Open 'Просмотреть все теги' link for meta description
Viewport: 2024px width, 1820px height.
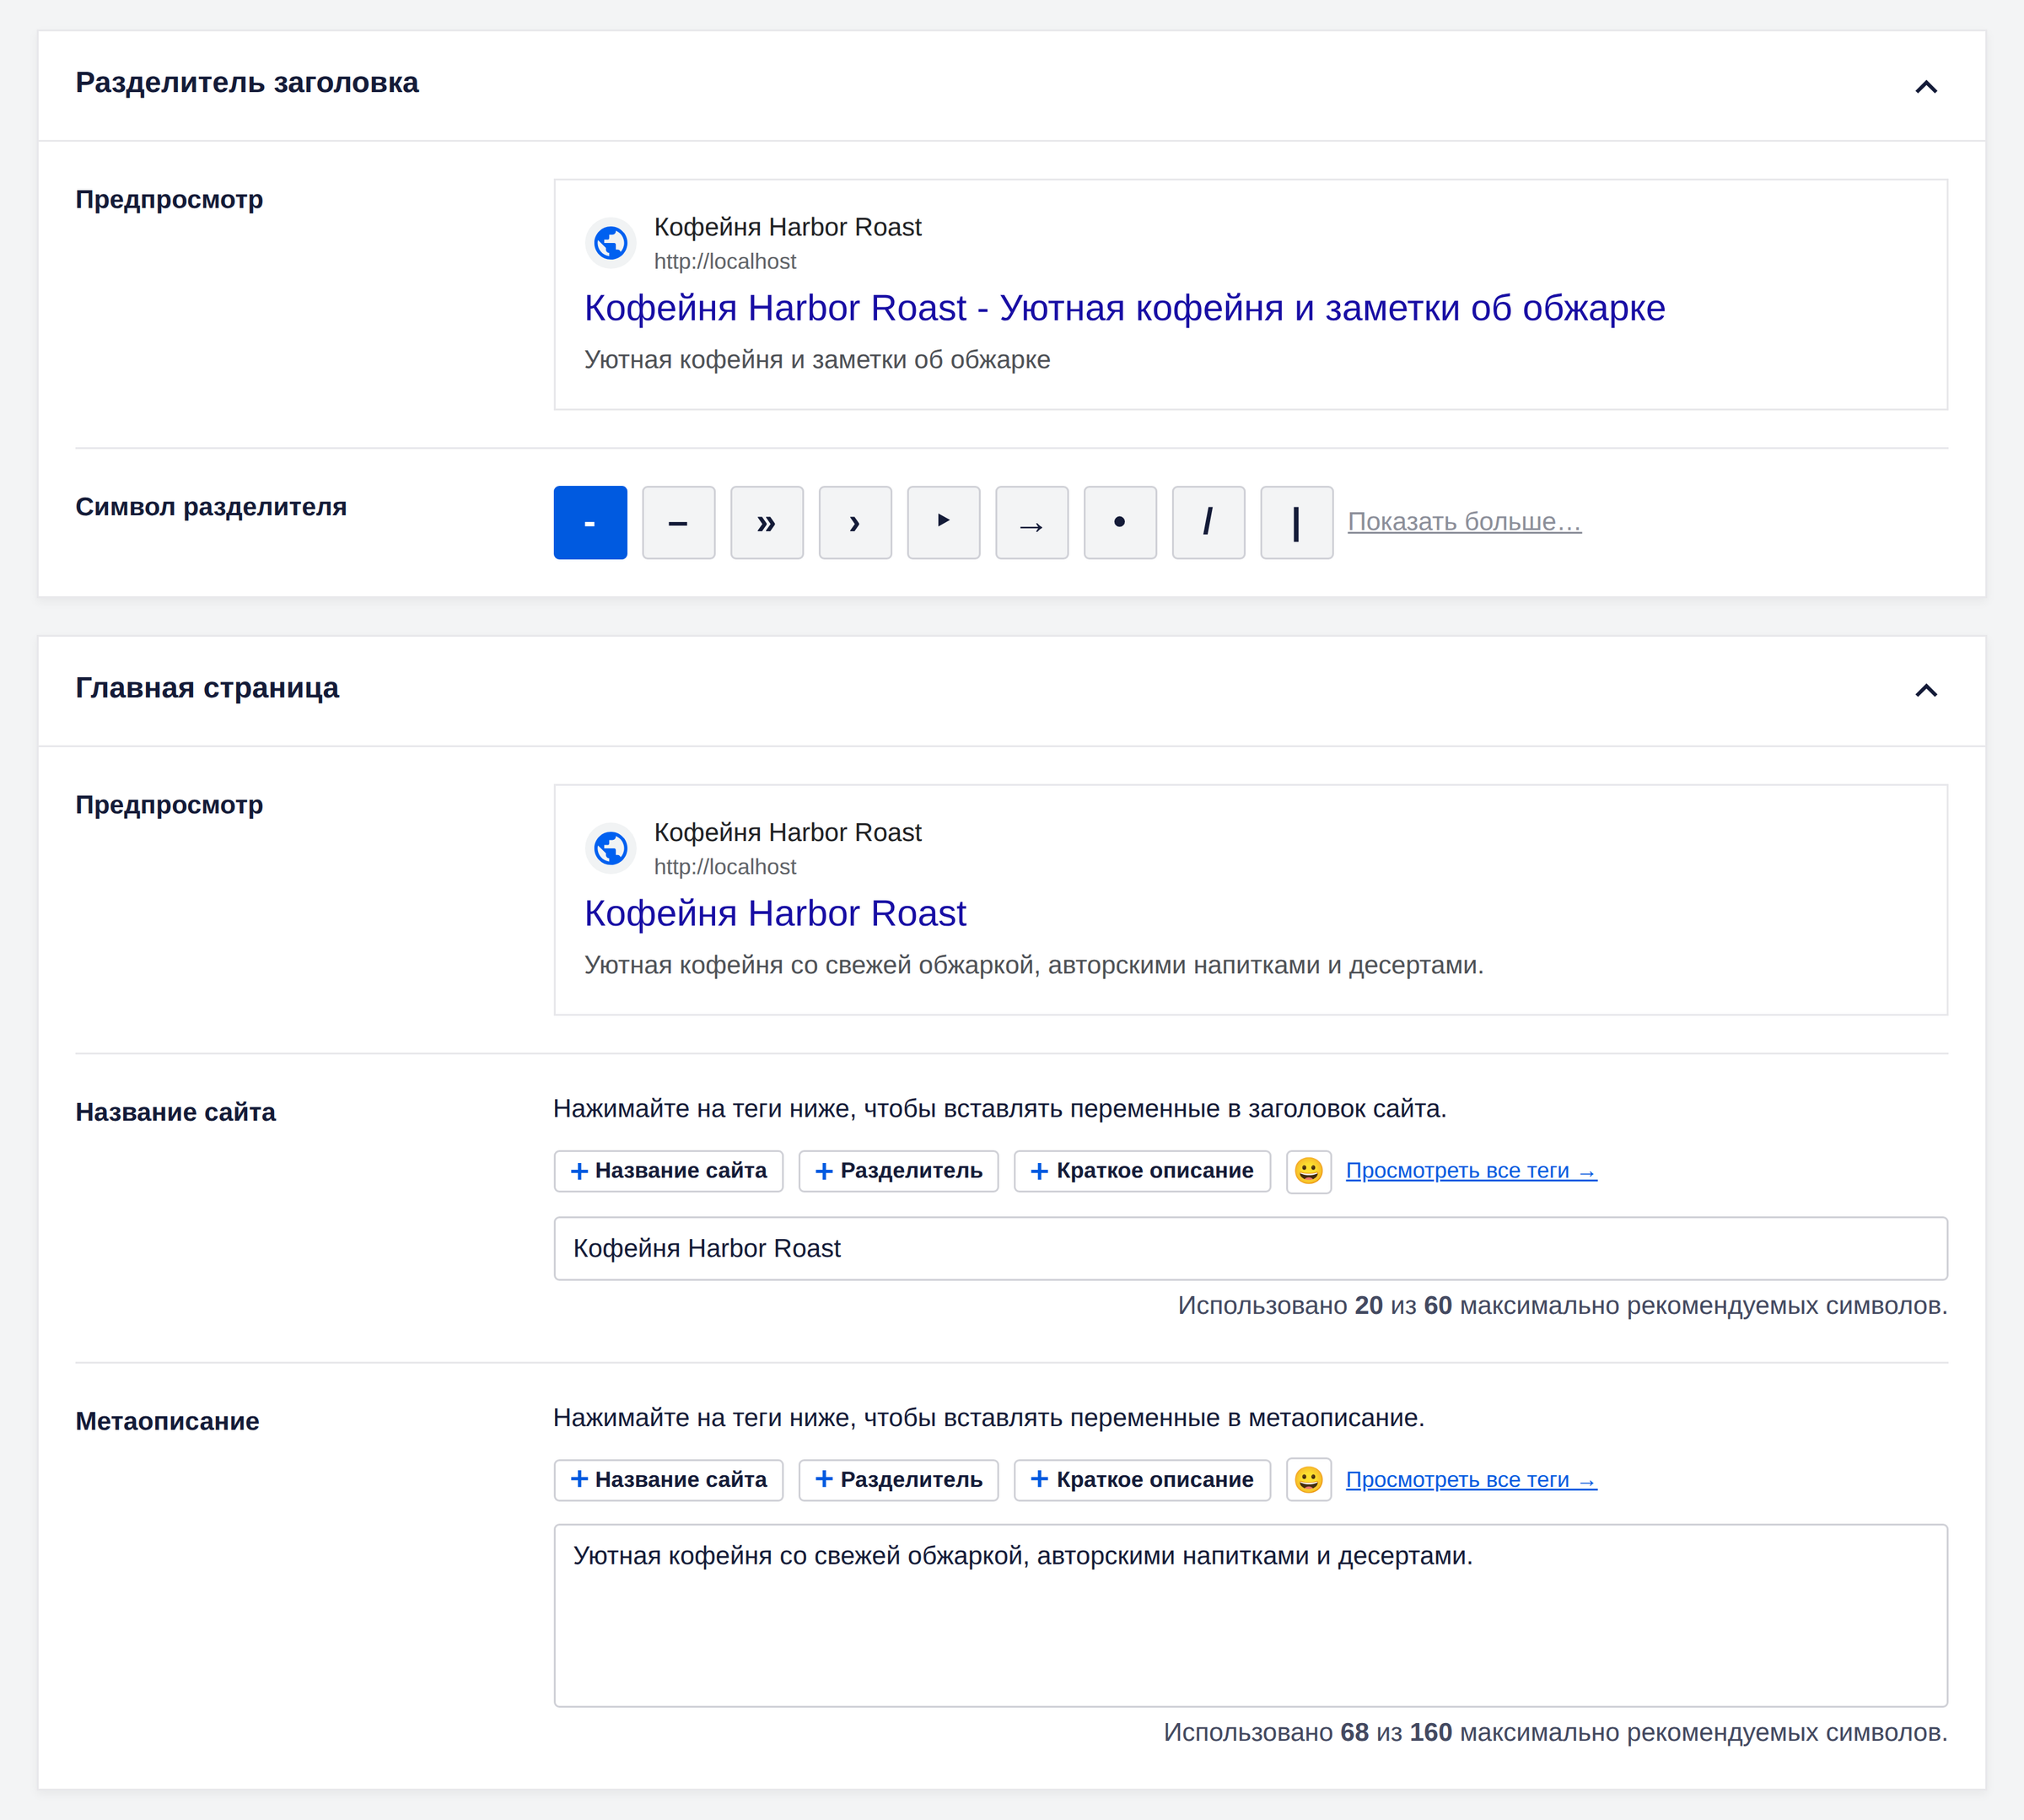pos(1471,1480)
